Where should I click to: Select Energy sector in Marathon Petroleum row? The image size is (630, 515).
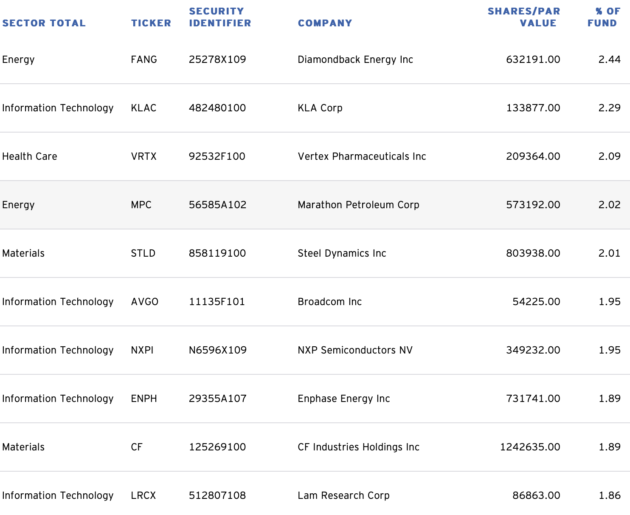pyautogui.click(x=18, y=205)
